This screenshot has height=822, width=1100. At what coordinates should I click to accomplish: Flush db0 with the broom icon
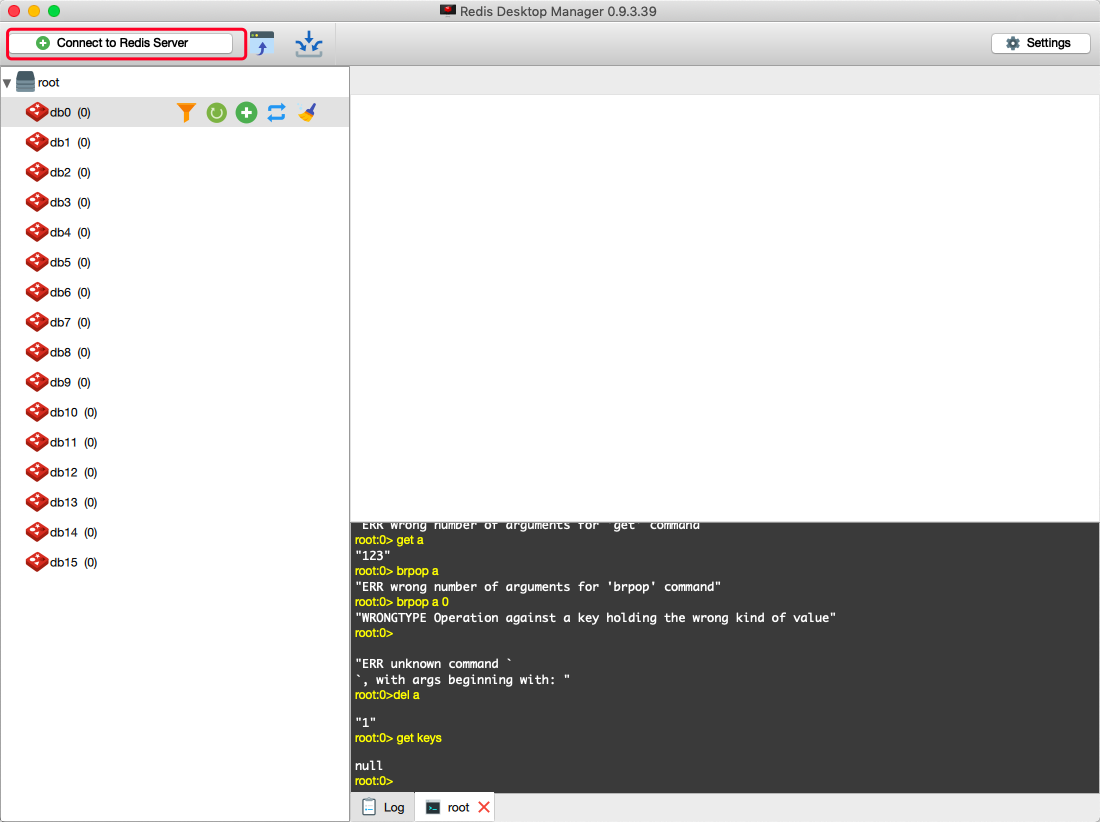point(307,113)
